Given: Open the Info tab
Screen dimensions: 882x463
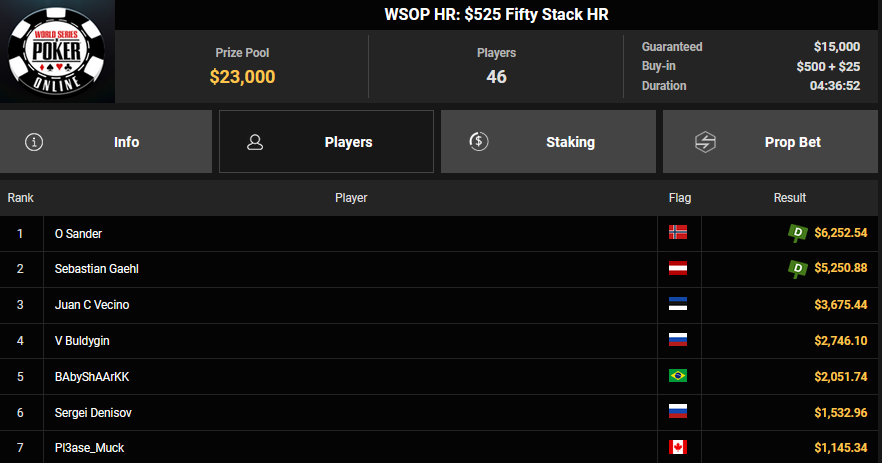Looking at the screenshot, I should coord(106,142).
